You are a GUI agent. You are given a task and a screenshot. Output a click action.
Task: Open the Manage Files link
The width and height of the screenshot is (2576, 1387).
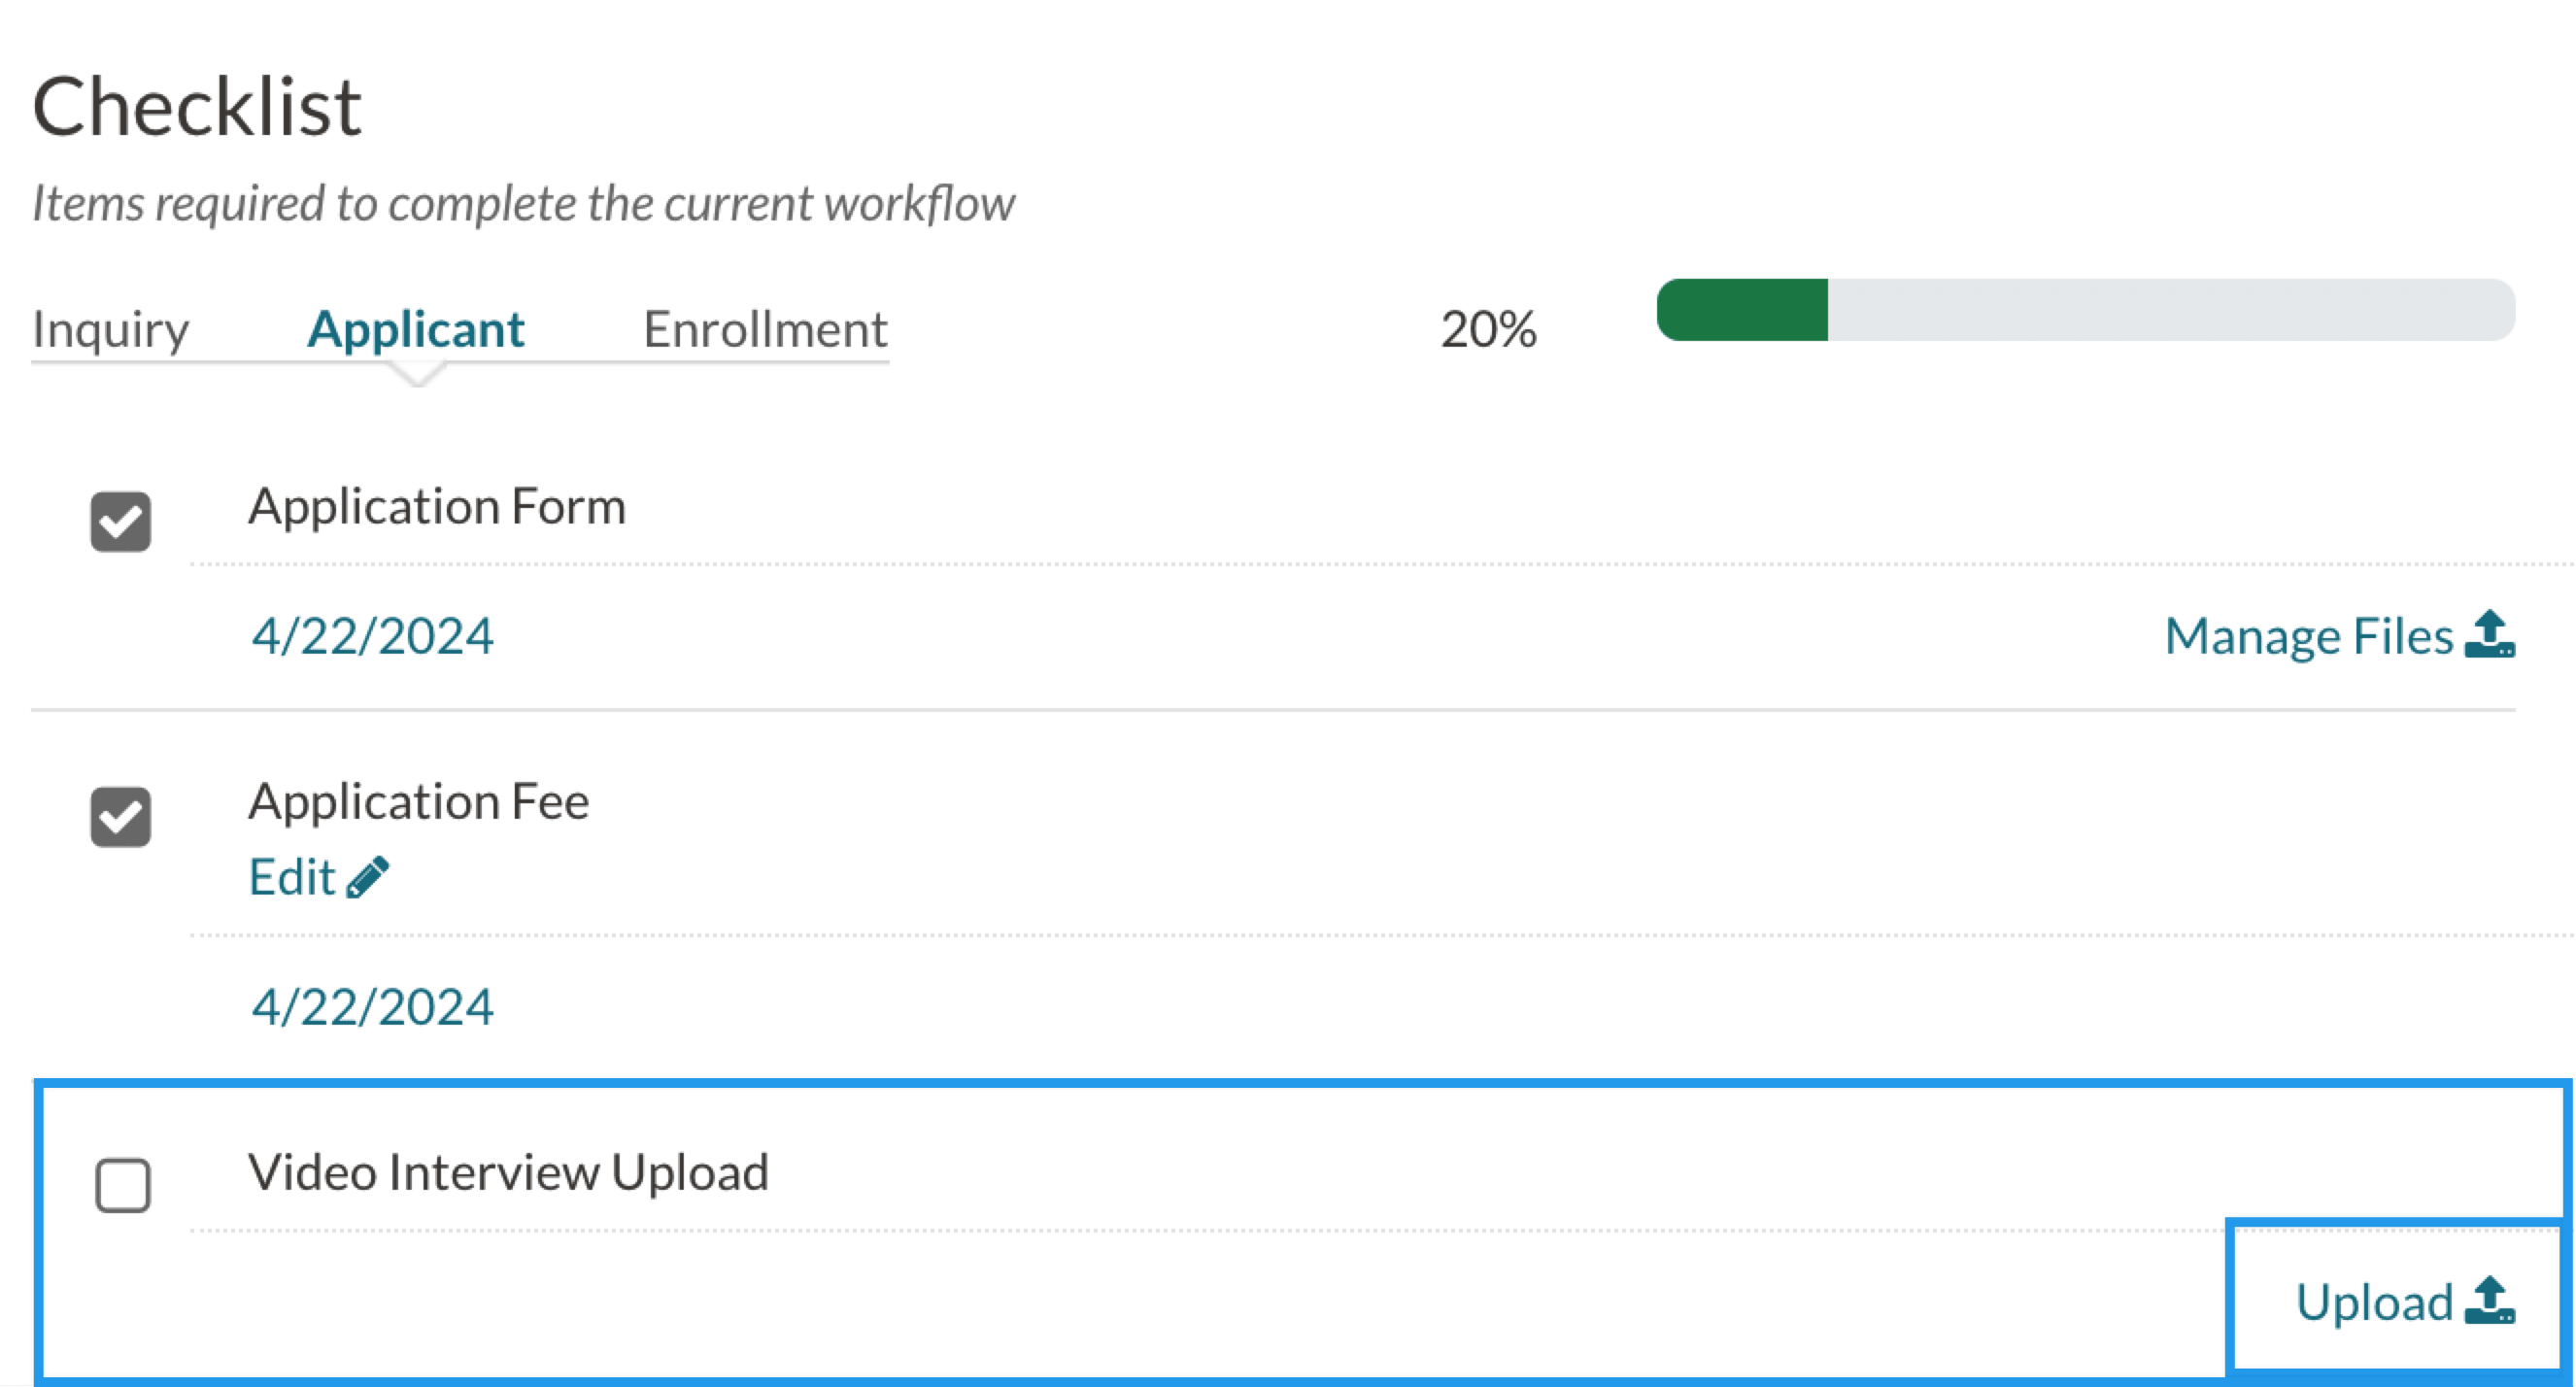pyautogui.click(x=2309, y=636)
